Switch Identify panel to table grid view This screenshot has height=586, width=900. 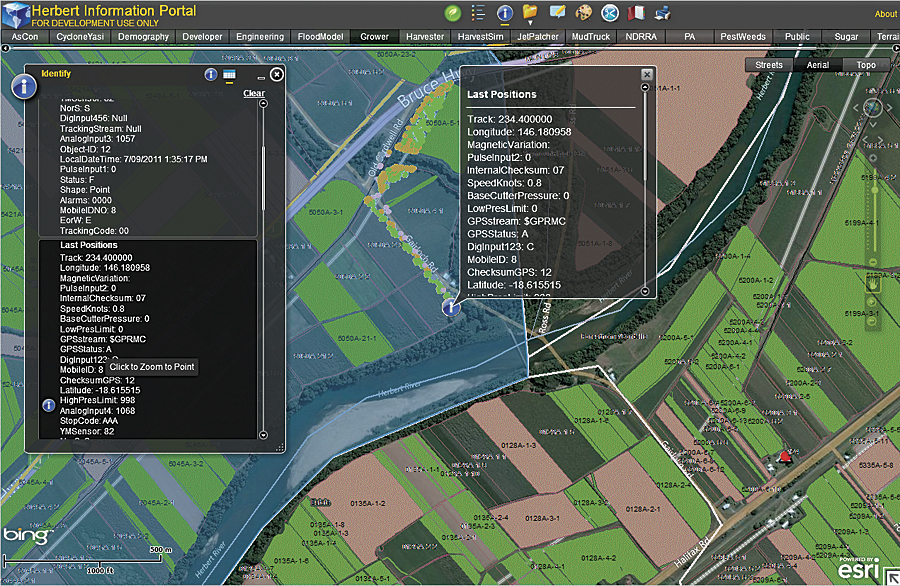click(x=229, y=75)
